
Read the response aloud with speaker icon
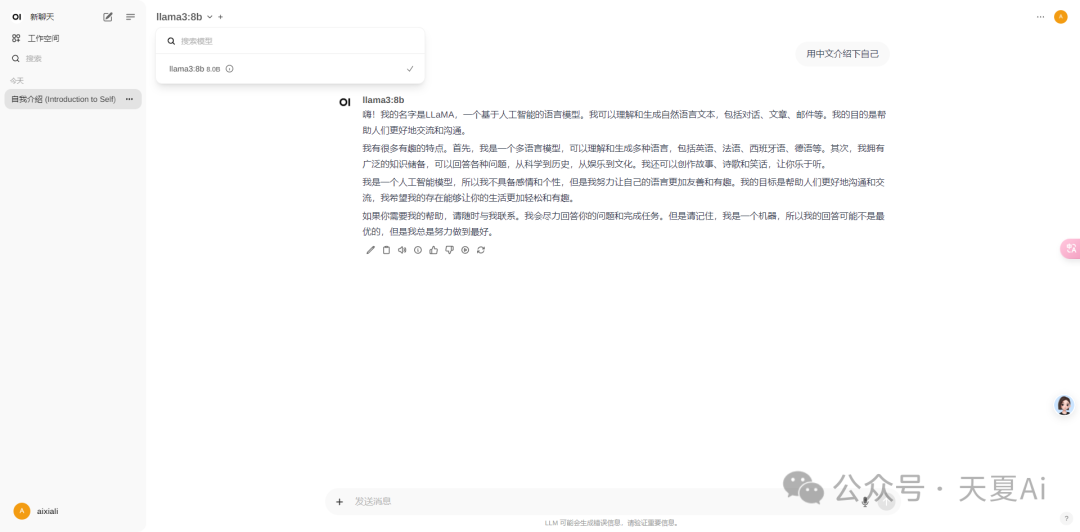402,250
